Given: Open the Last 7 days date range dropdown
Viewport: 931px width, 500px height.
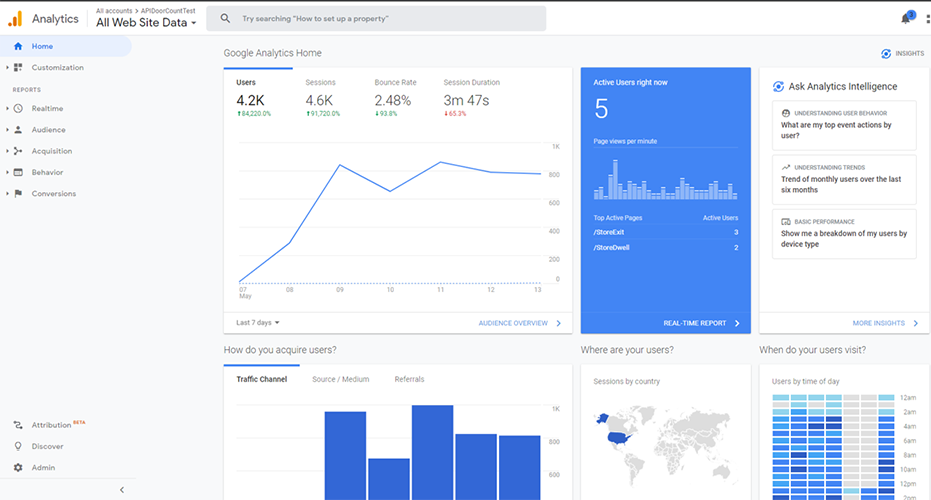Looking at the screenshot, I should coord(258,322).
